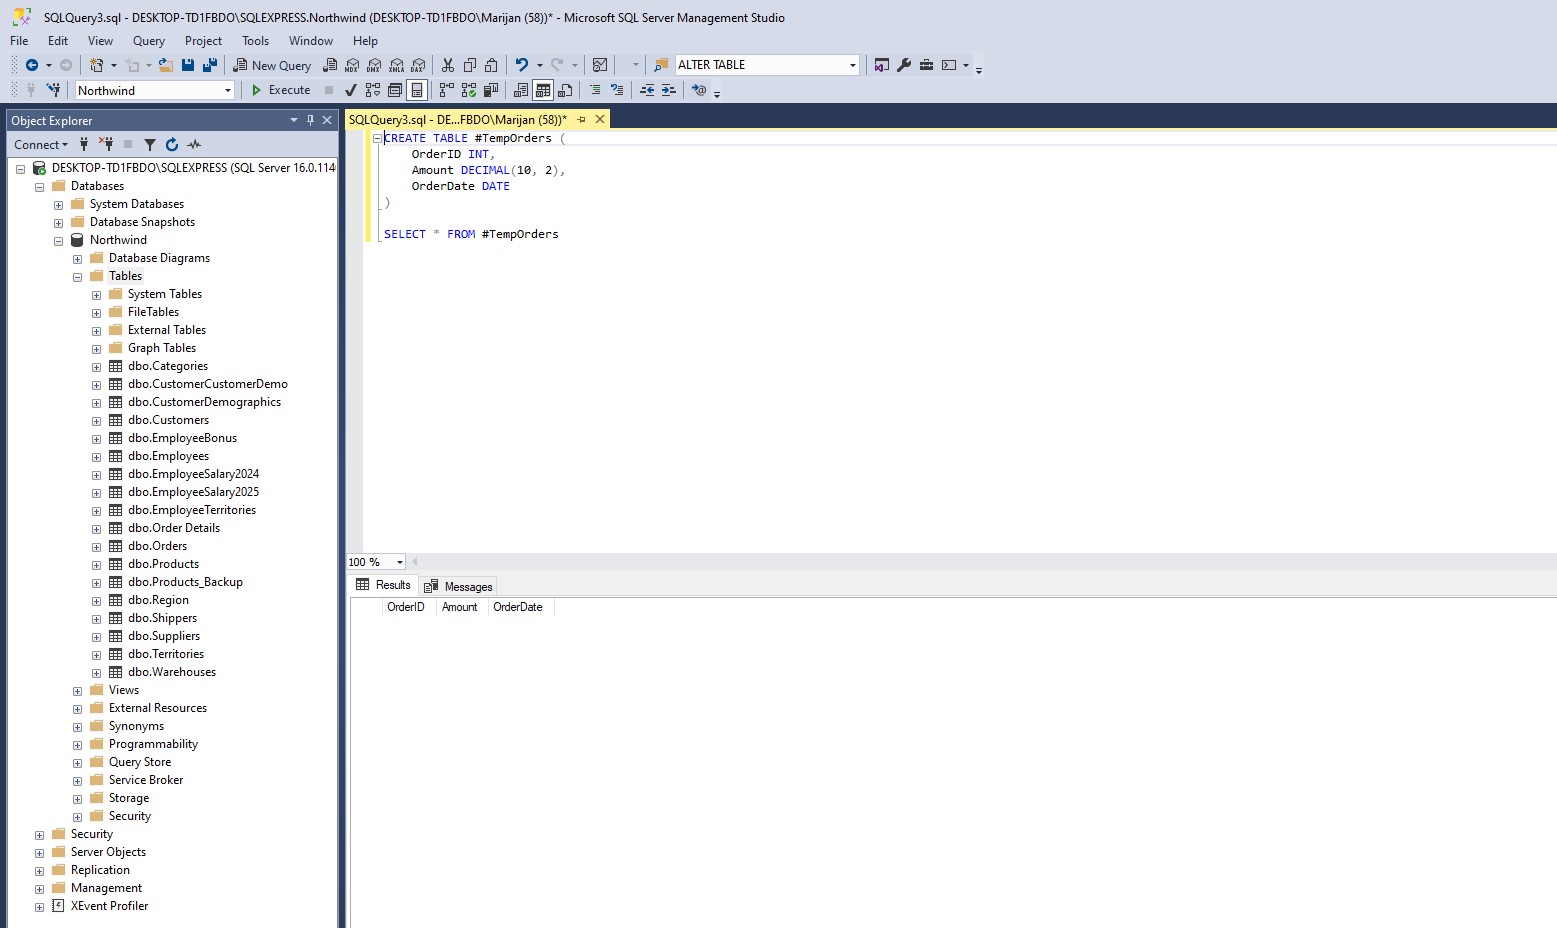1557x928 pixels.
Task: Click Display Estimated Execution Plan icon
Action: tap(373, 90)
